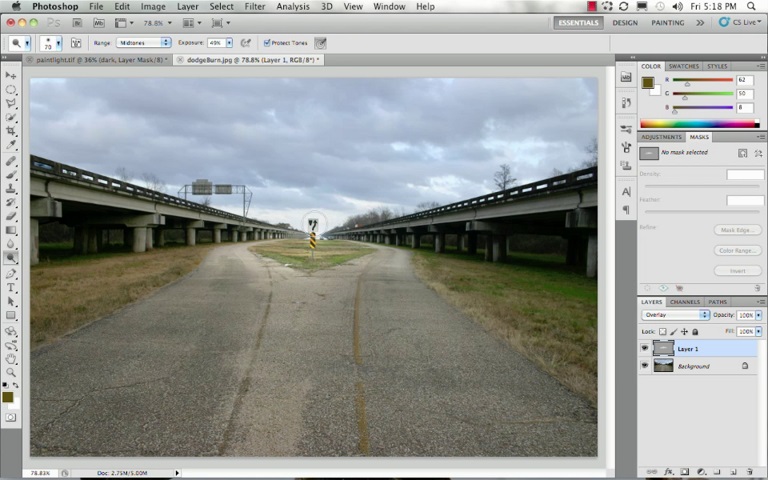Select the Eraser tool
The height and width of the screenshot is (480, 768).
[x=11, y=216]
